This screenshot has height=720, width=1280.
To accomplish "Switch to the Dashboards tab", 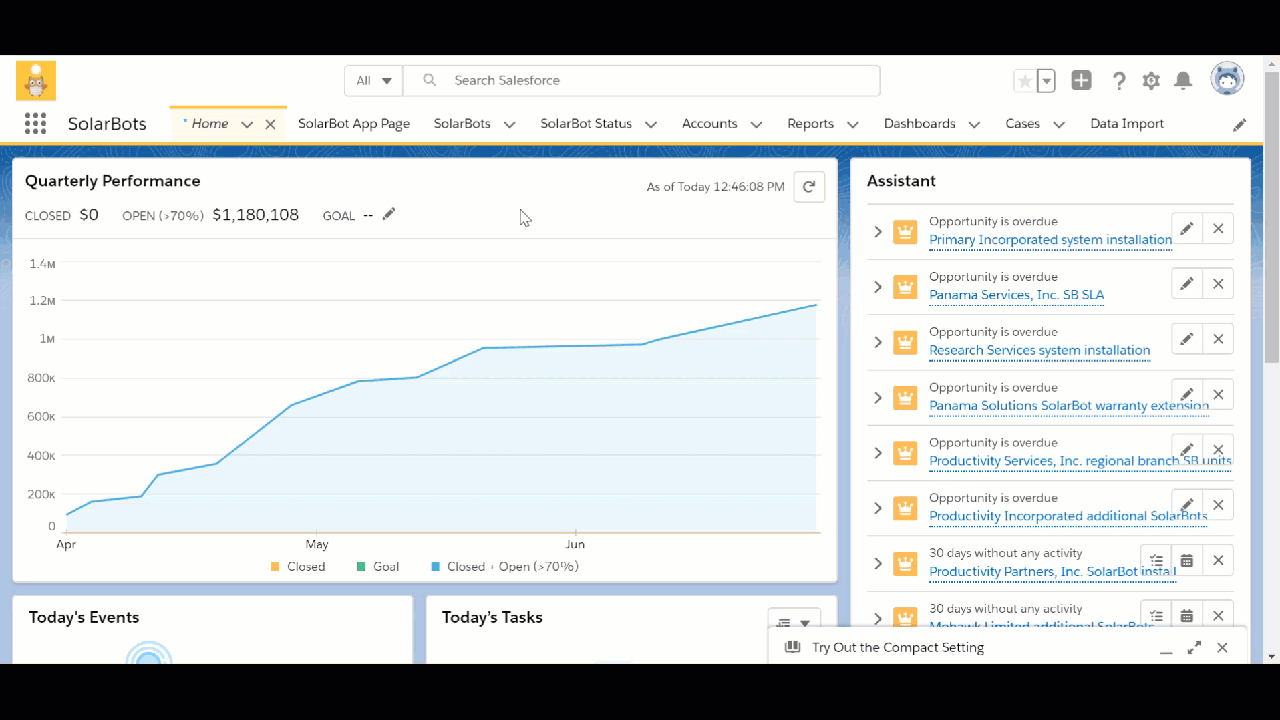I will coord(919,123).
